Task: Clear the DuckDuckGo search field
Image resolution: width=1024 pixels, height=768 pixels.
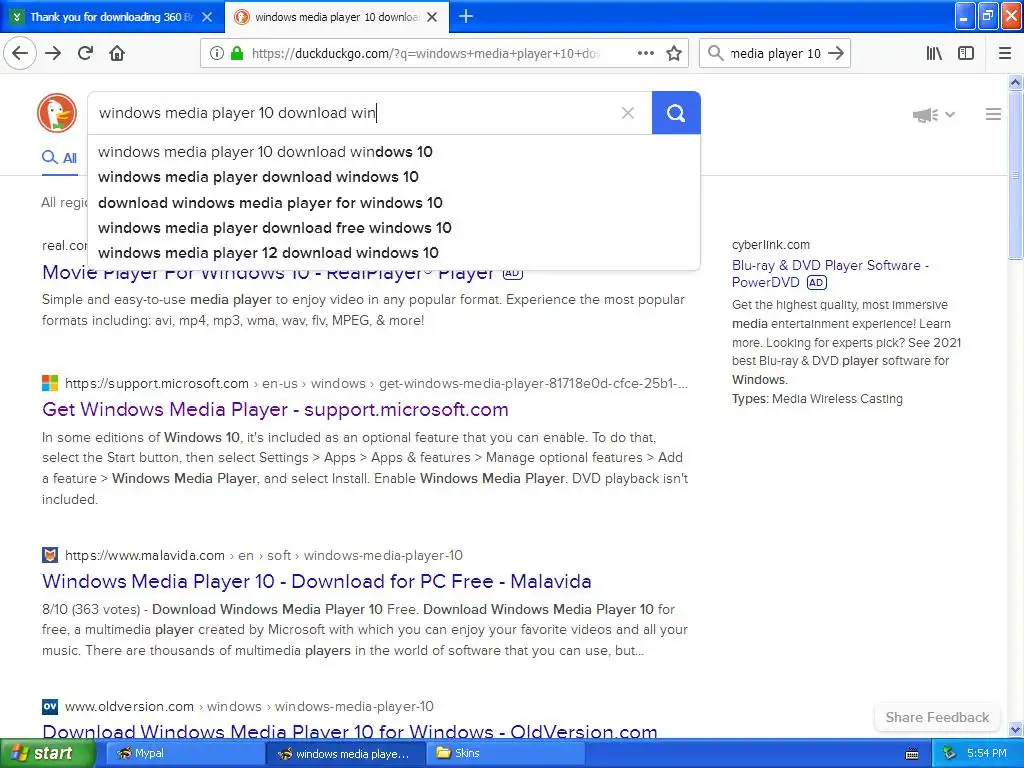Action: pyautogui.click(x=628, y=113)
